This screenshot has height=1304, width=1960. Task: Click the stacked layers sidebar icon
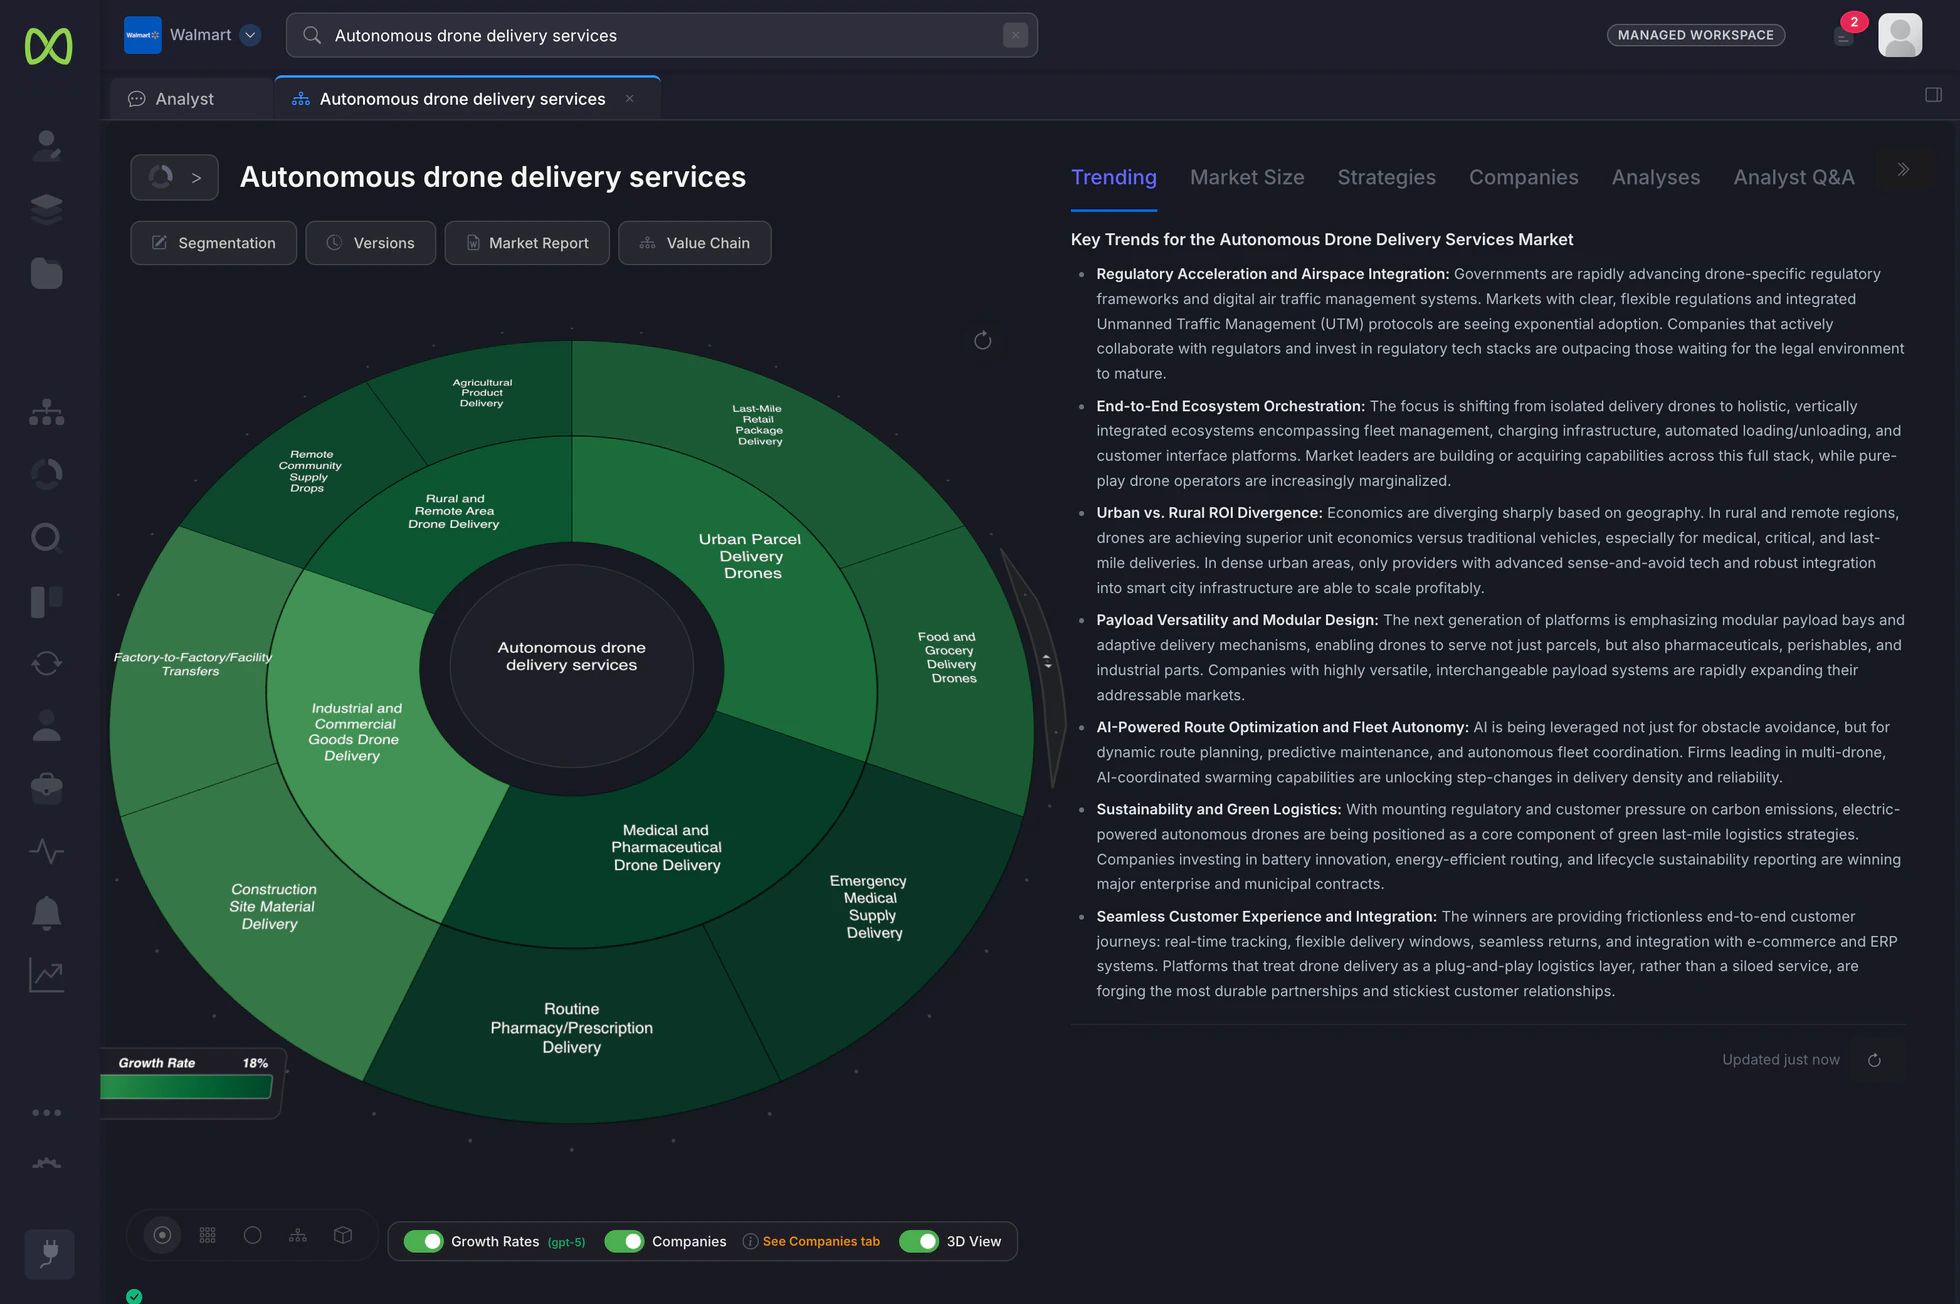pos(47,209)
